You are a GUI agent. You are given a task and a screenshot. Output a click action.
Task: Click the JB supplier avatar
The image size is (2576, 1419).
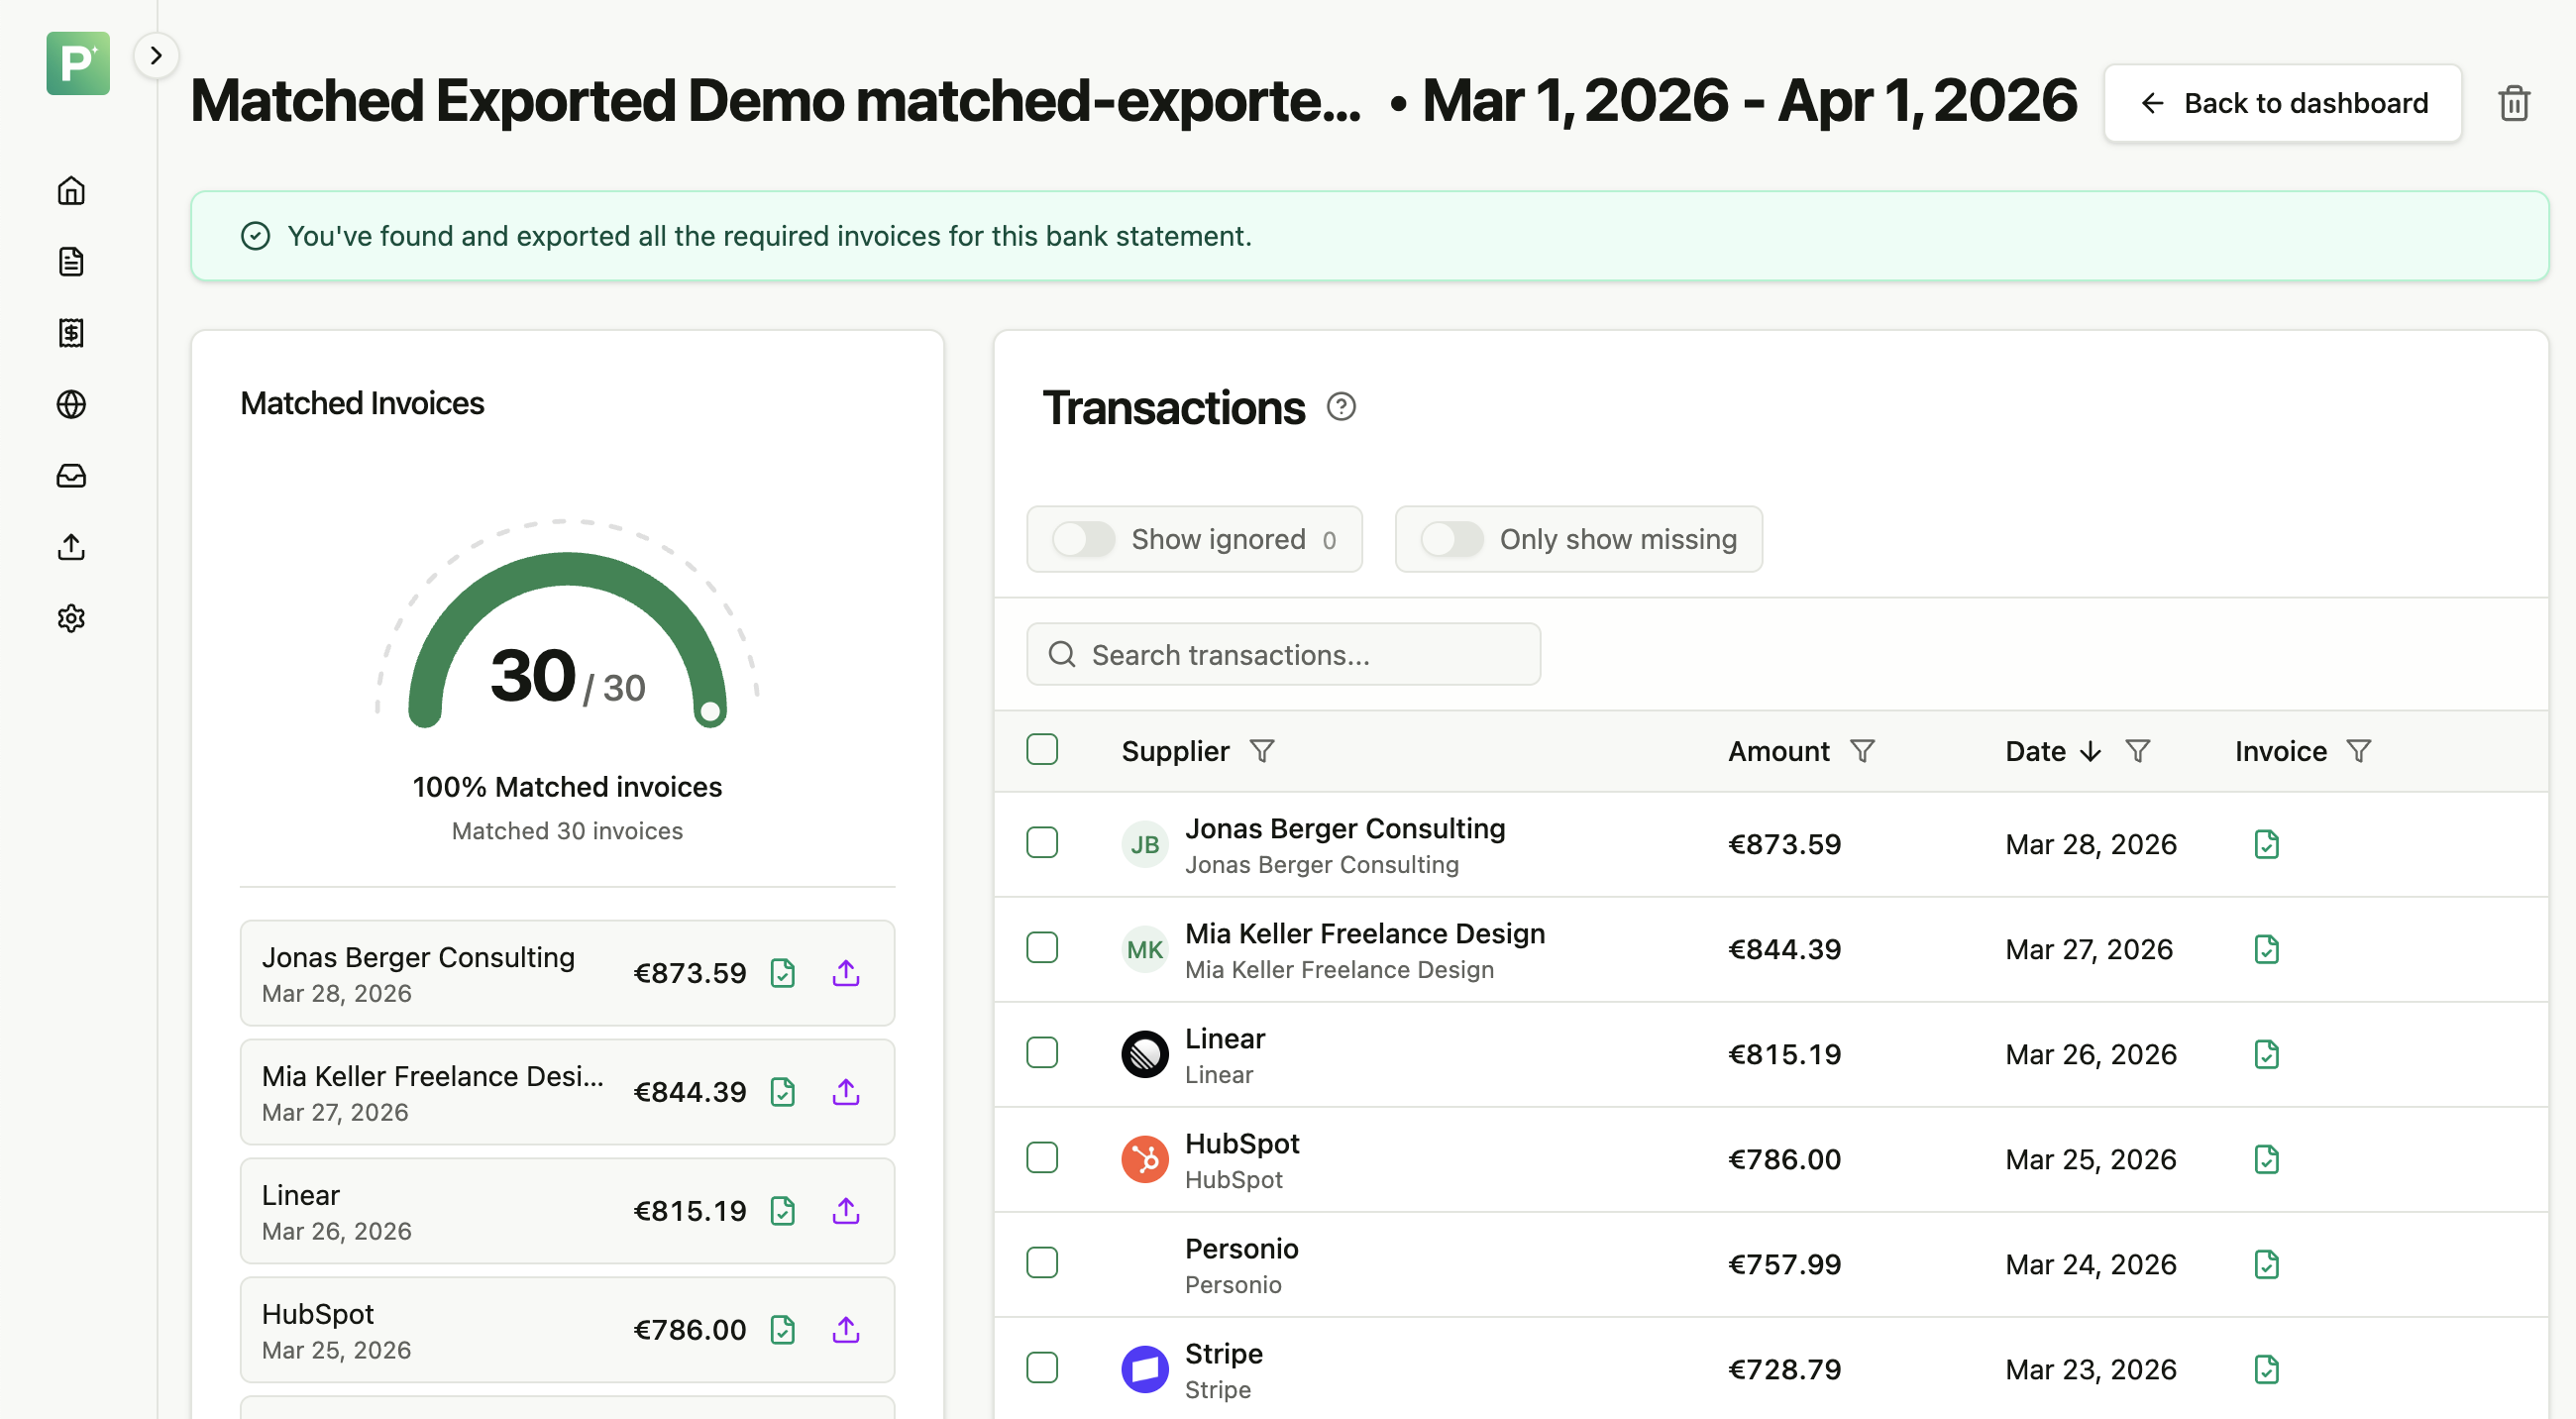click(x=1145, y=845)
